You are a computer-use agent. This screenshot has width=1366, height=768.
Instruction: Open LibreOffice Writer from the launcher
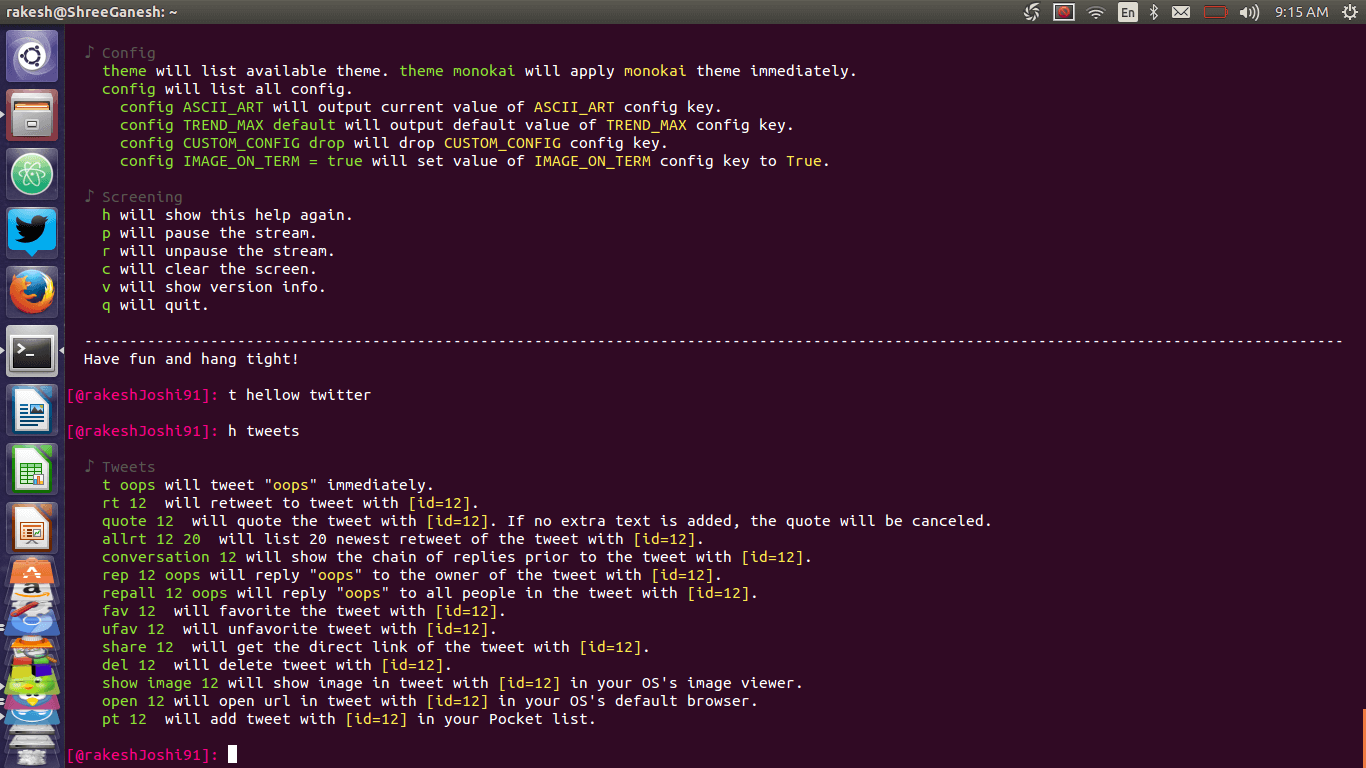coord(33,410)
